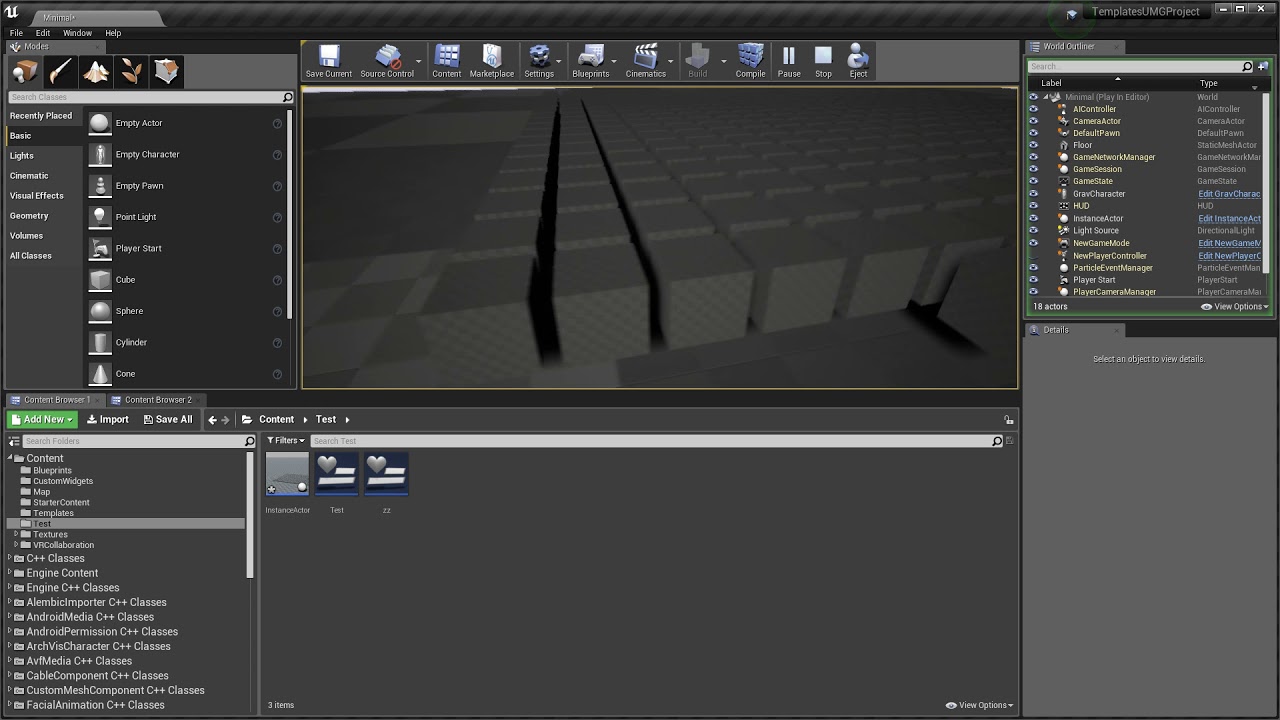Select the InstanceActor asset thumbnail

pyautogui.click(x=287, y=474)
